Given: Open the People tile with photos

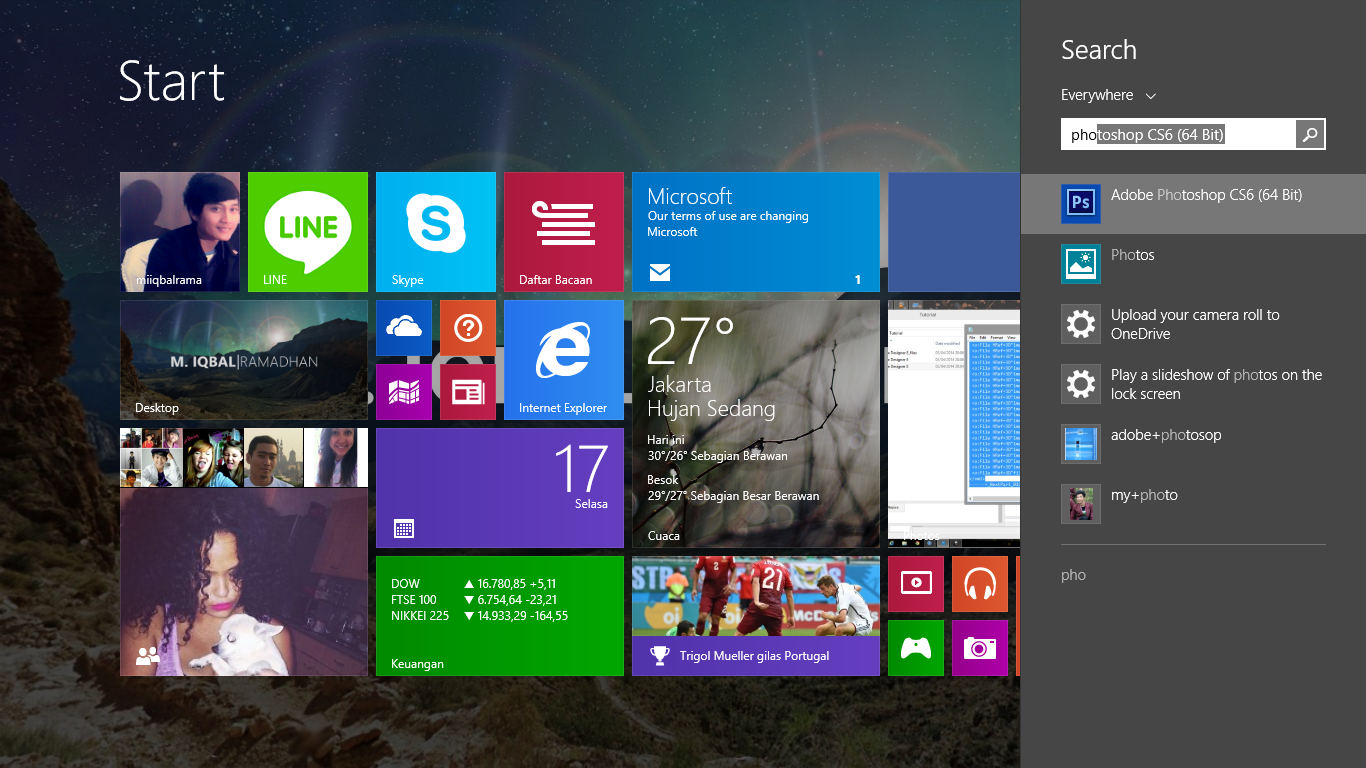Looking at the screenshot, I should point(244,552).
